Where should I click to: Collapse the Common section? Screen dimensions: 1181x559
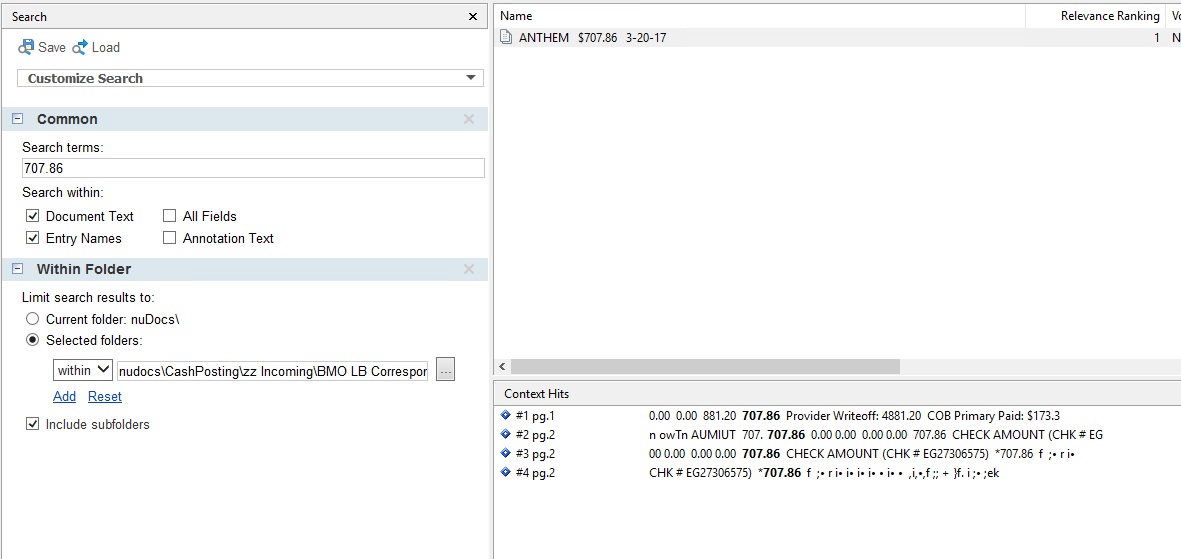tap(19, 119)
